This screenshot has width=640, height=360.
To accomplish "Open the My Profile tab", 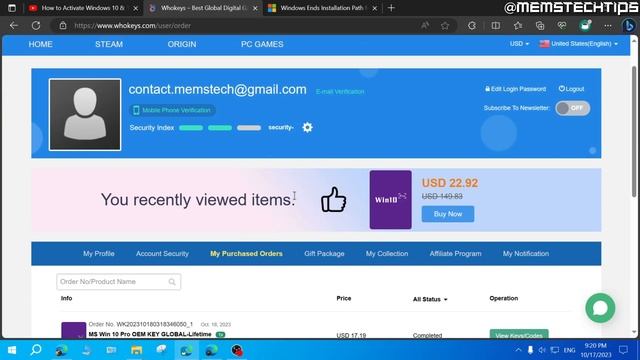I will [x=99, y=253].
